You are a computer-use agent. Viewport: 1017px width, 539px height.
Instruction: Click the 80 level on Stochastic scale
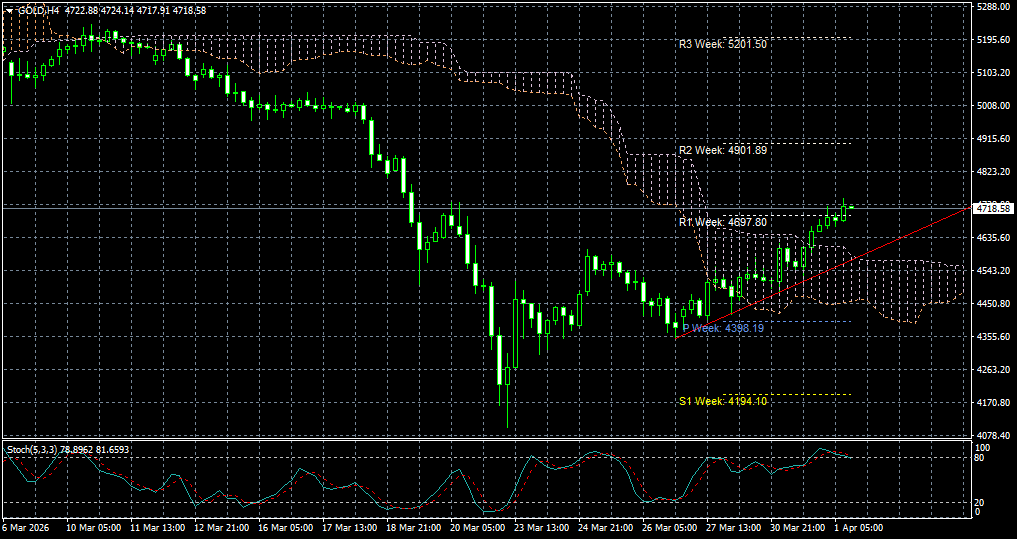[x=981, y=458]
